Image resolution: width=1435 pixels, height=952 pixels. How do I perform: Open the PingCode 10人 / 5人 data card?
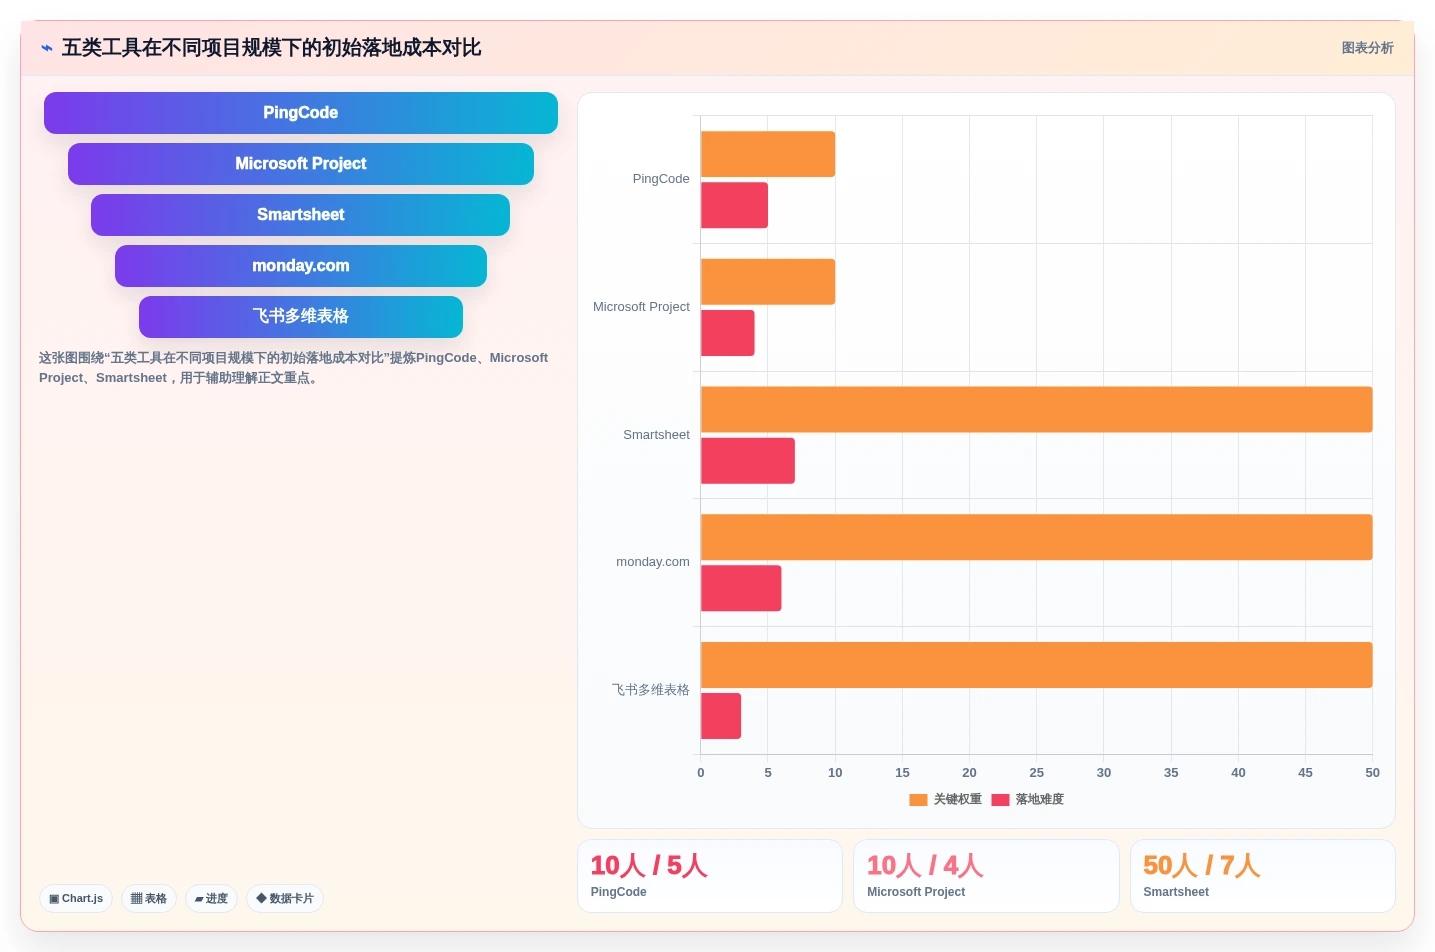click(x=710, y=876)
